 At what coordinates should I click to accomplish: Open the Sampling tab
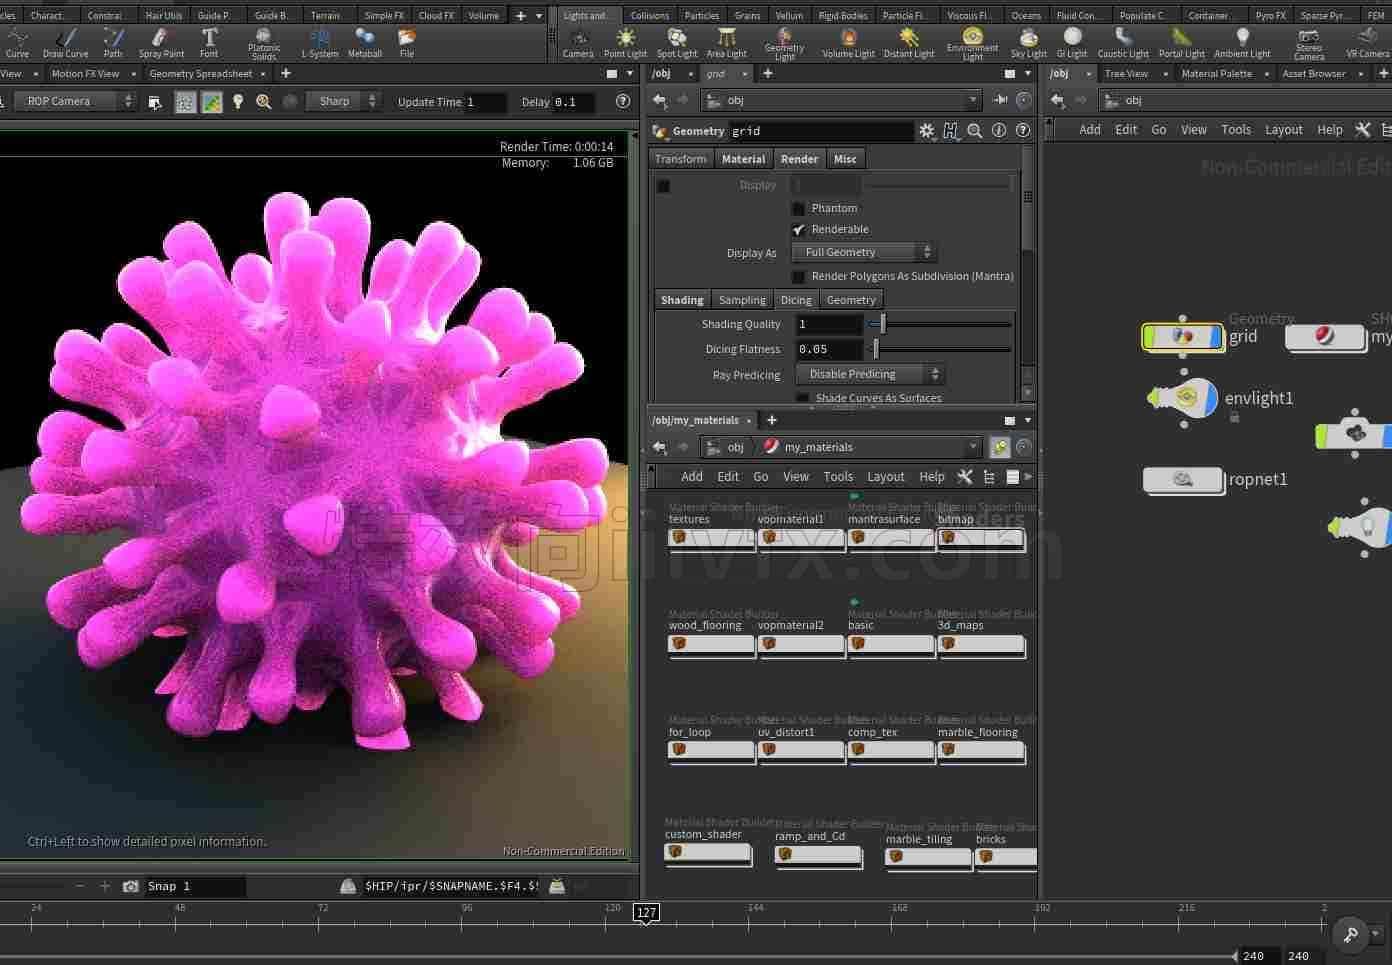(x=742, y=300)
